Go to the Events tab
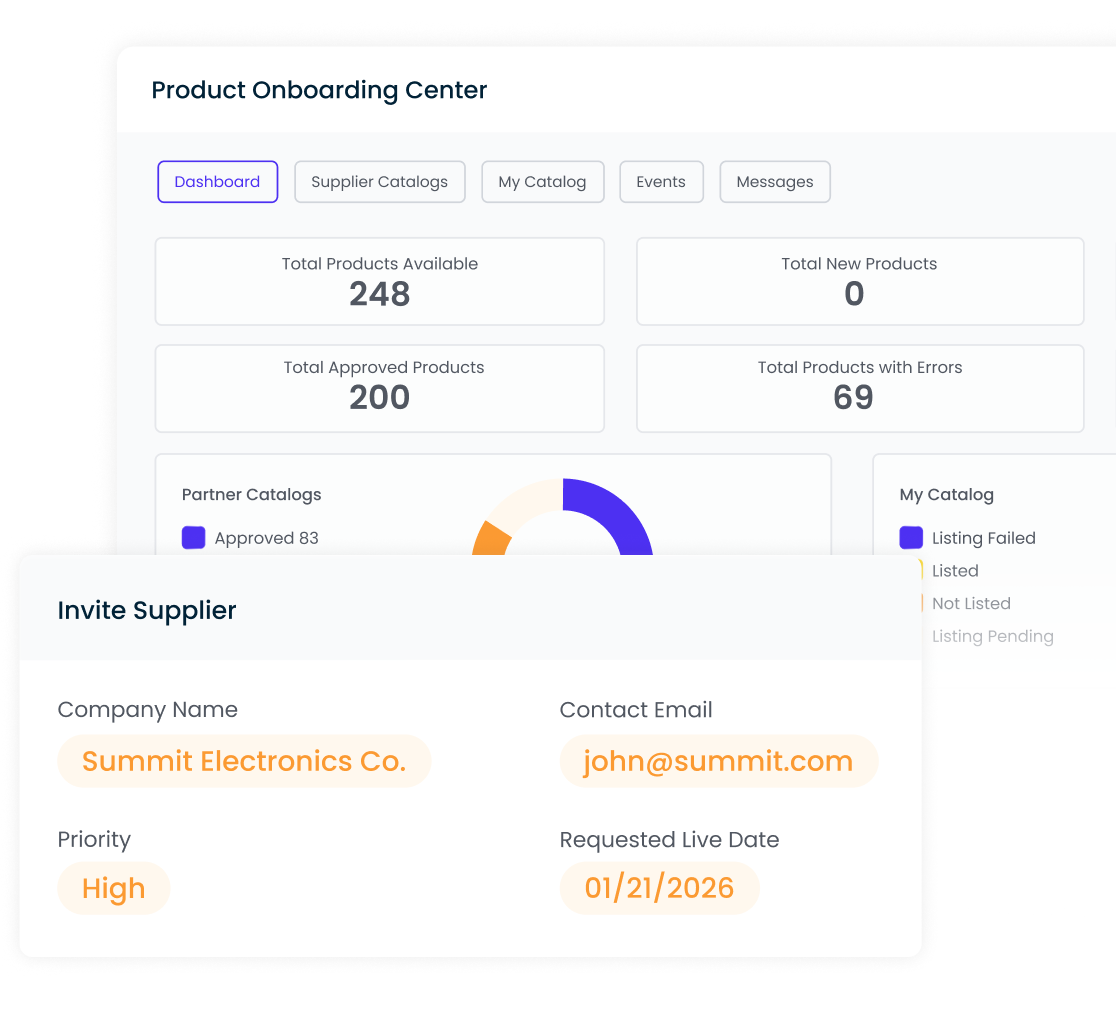This screenshot has width=1116, height=1013. 661,182
